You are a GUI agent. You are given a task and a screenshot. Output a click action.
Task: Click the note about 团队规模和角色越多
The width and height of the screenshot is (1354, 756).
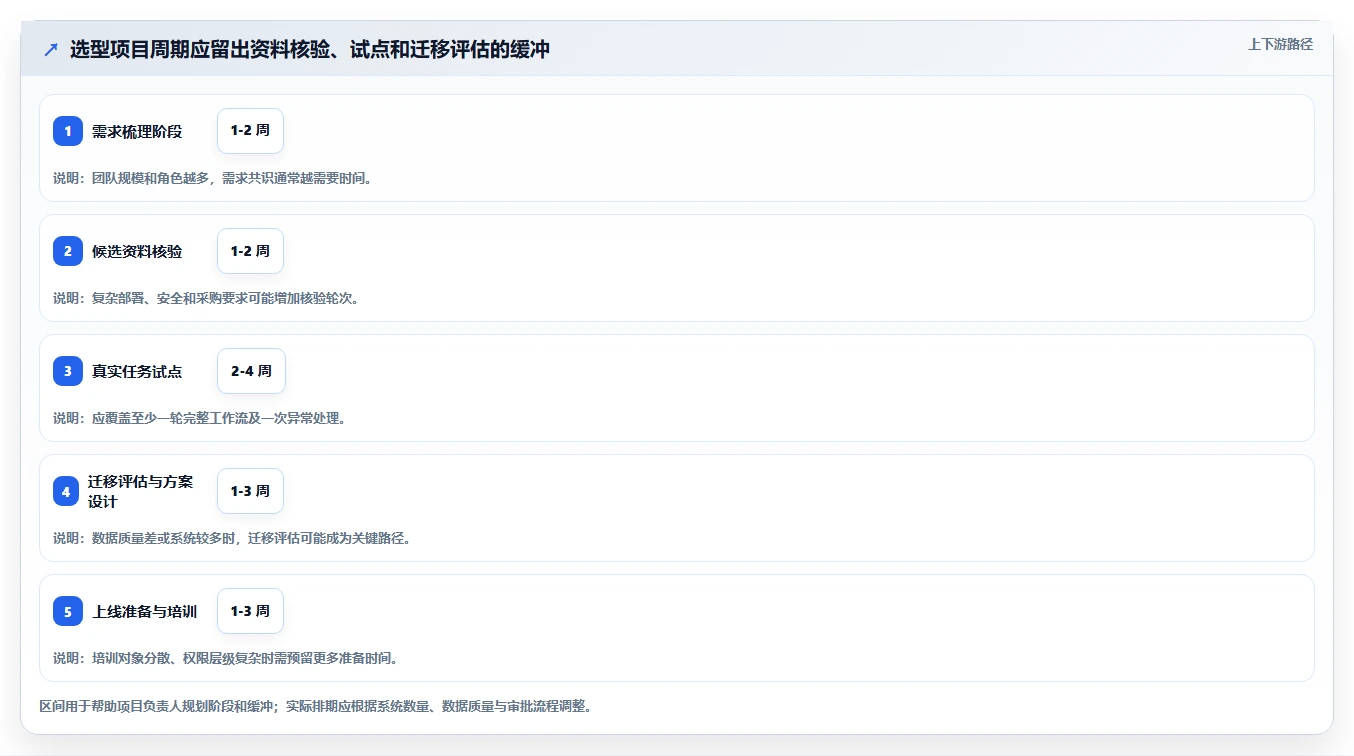coord(212,178)
